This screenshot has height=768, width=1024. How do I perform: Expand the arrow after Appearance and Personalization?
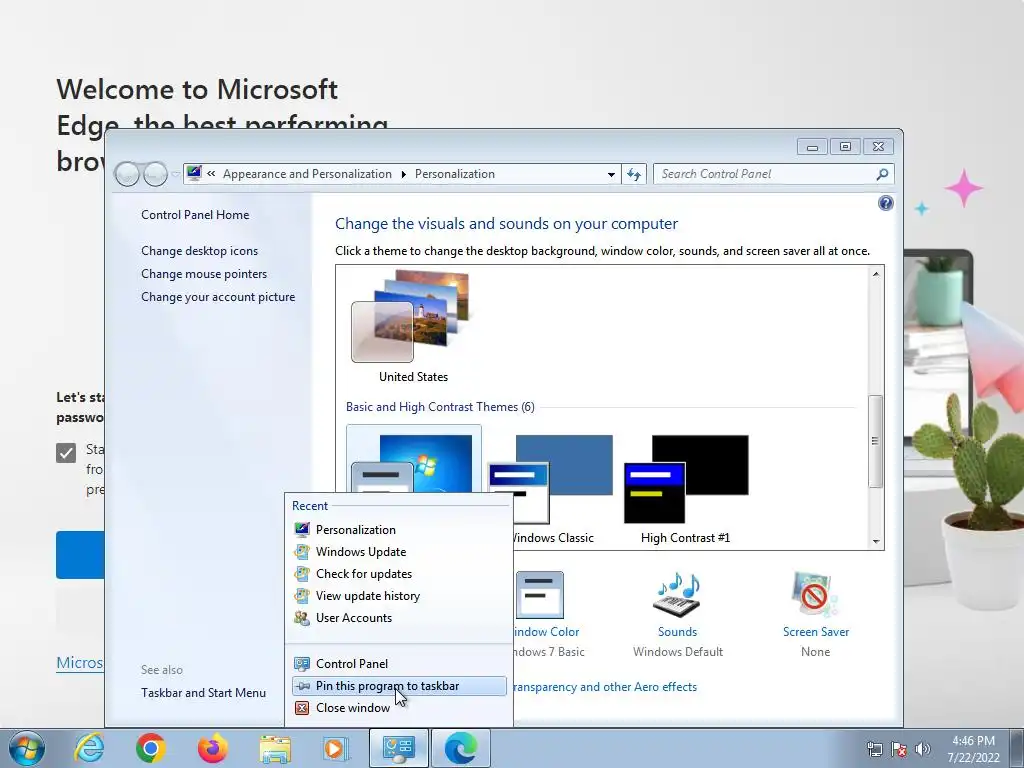(404, 174)
